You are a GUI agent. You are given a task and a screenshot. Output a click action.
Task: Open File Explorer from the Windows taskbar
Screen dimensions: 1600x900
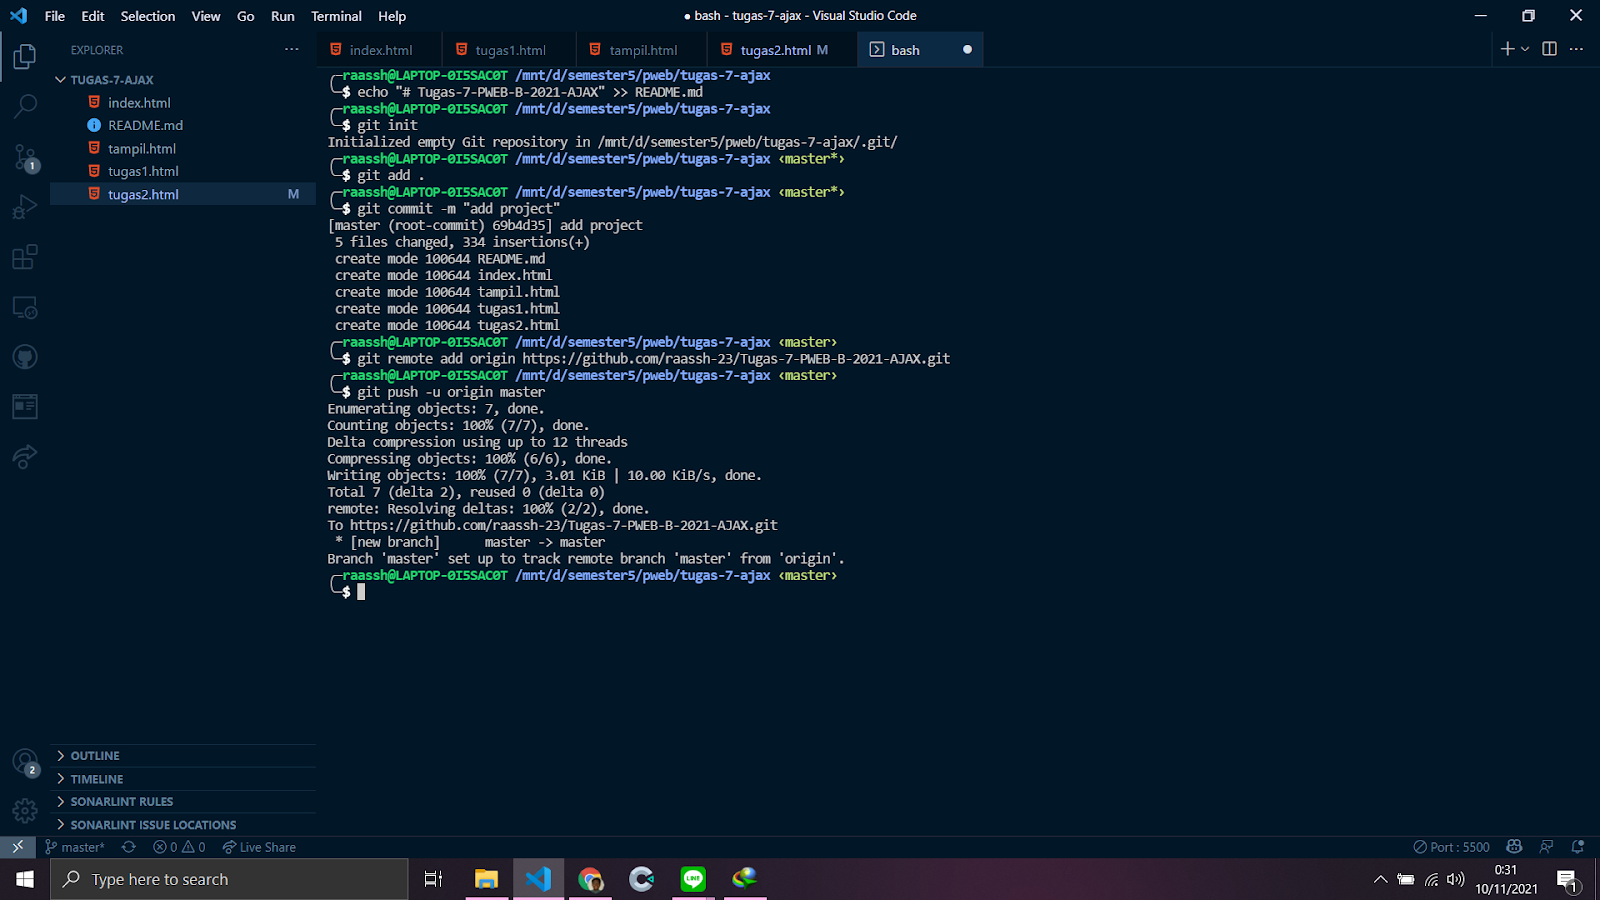tap(486, 879)
